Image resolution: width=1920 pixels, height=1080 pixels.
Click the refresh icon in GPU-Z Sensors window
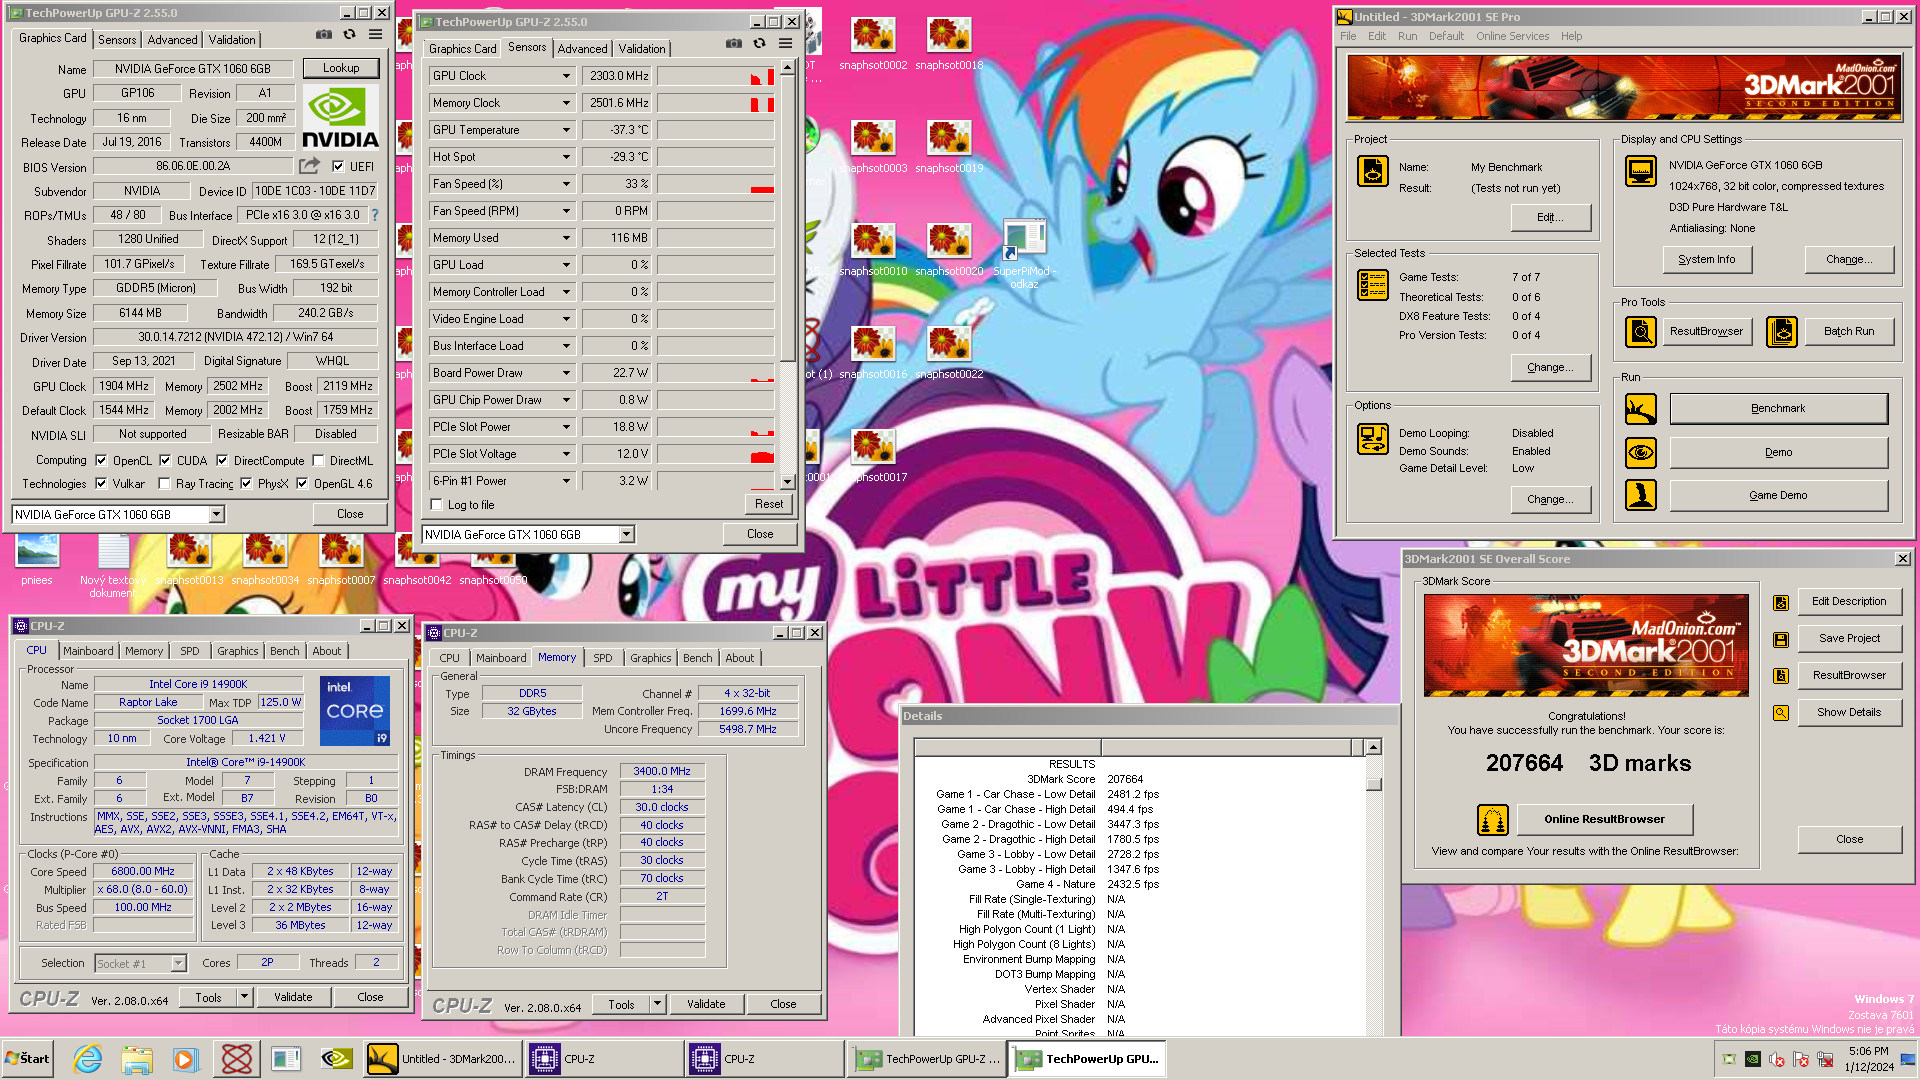(x=760, y=44)
